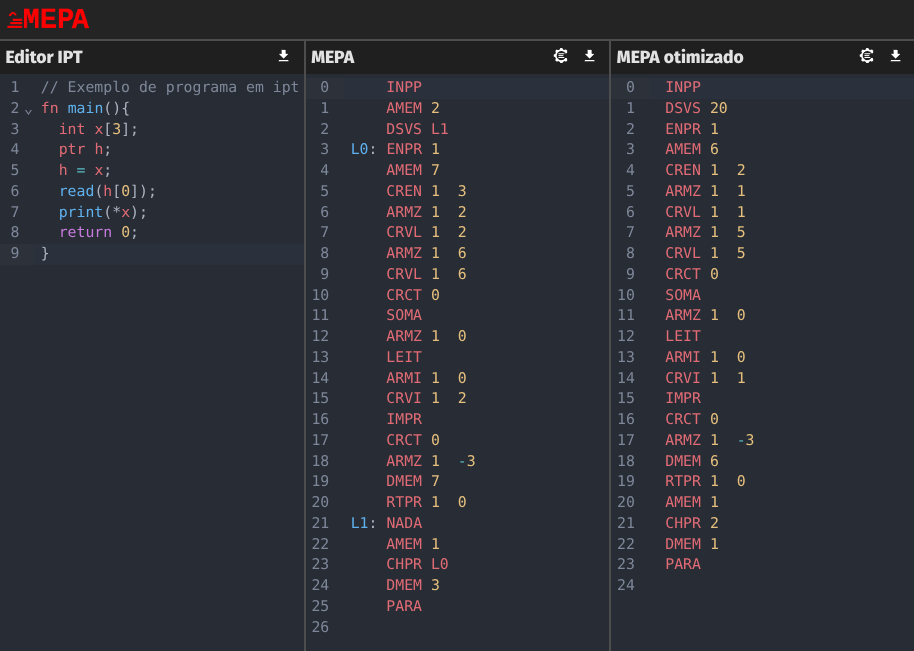Click DSVS 20 in MEPA otimizado
This screenshot has height=651, width=914.
[695, 108]
